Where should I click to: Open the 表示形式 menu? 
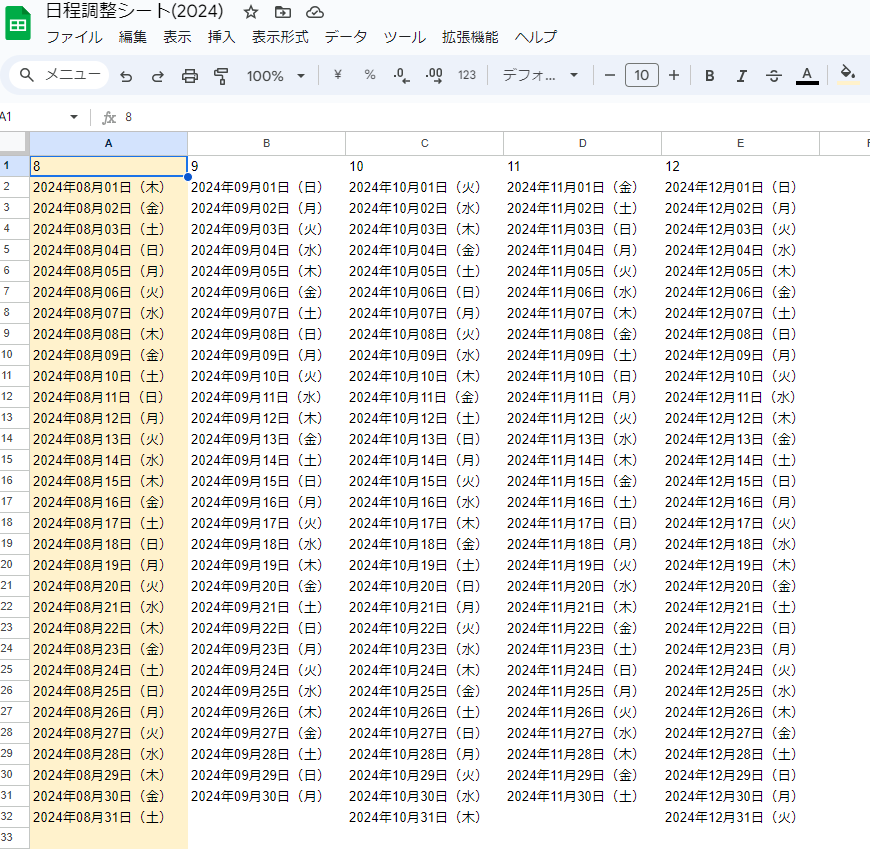(x=280, y=37)
